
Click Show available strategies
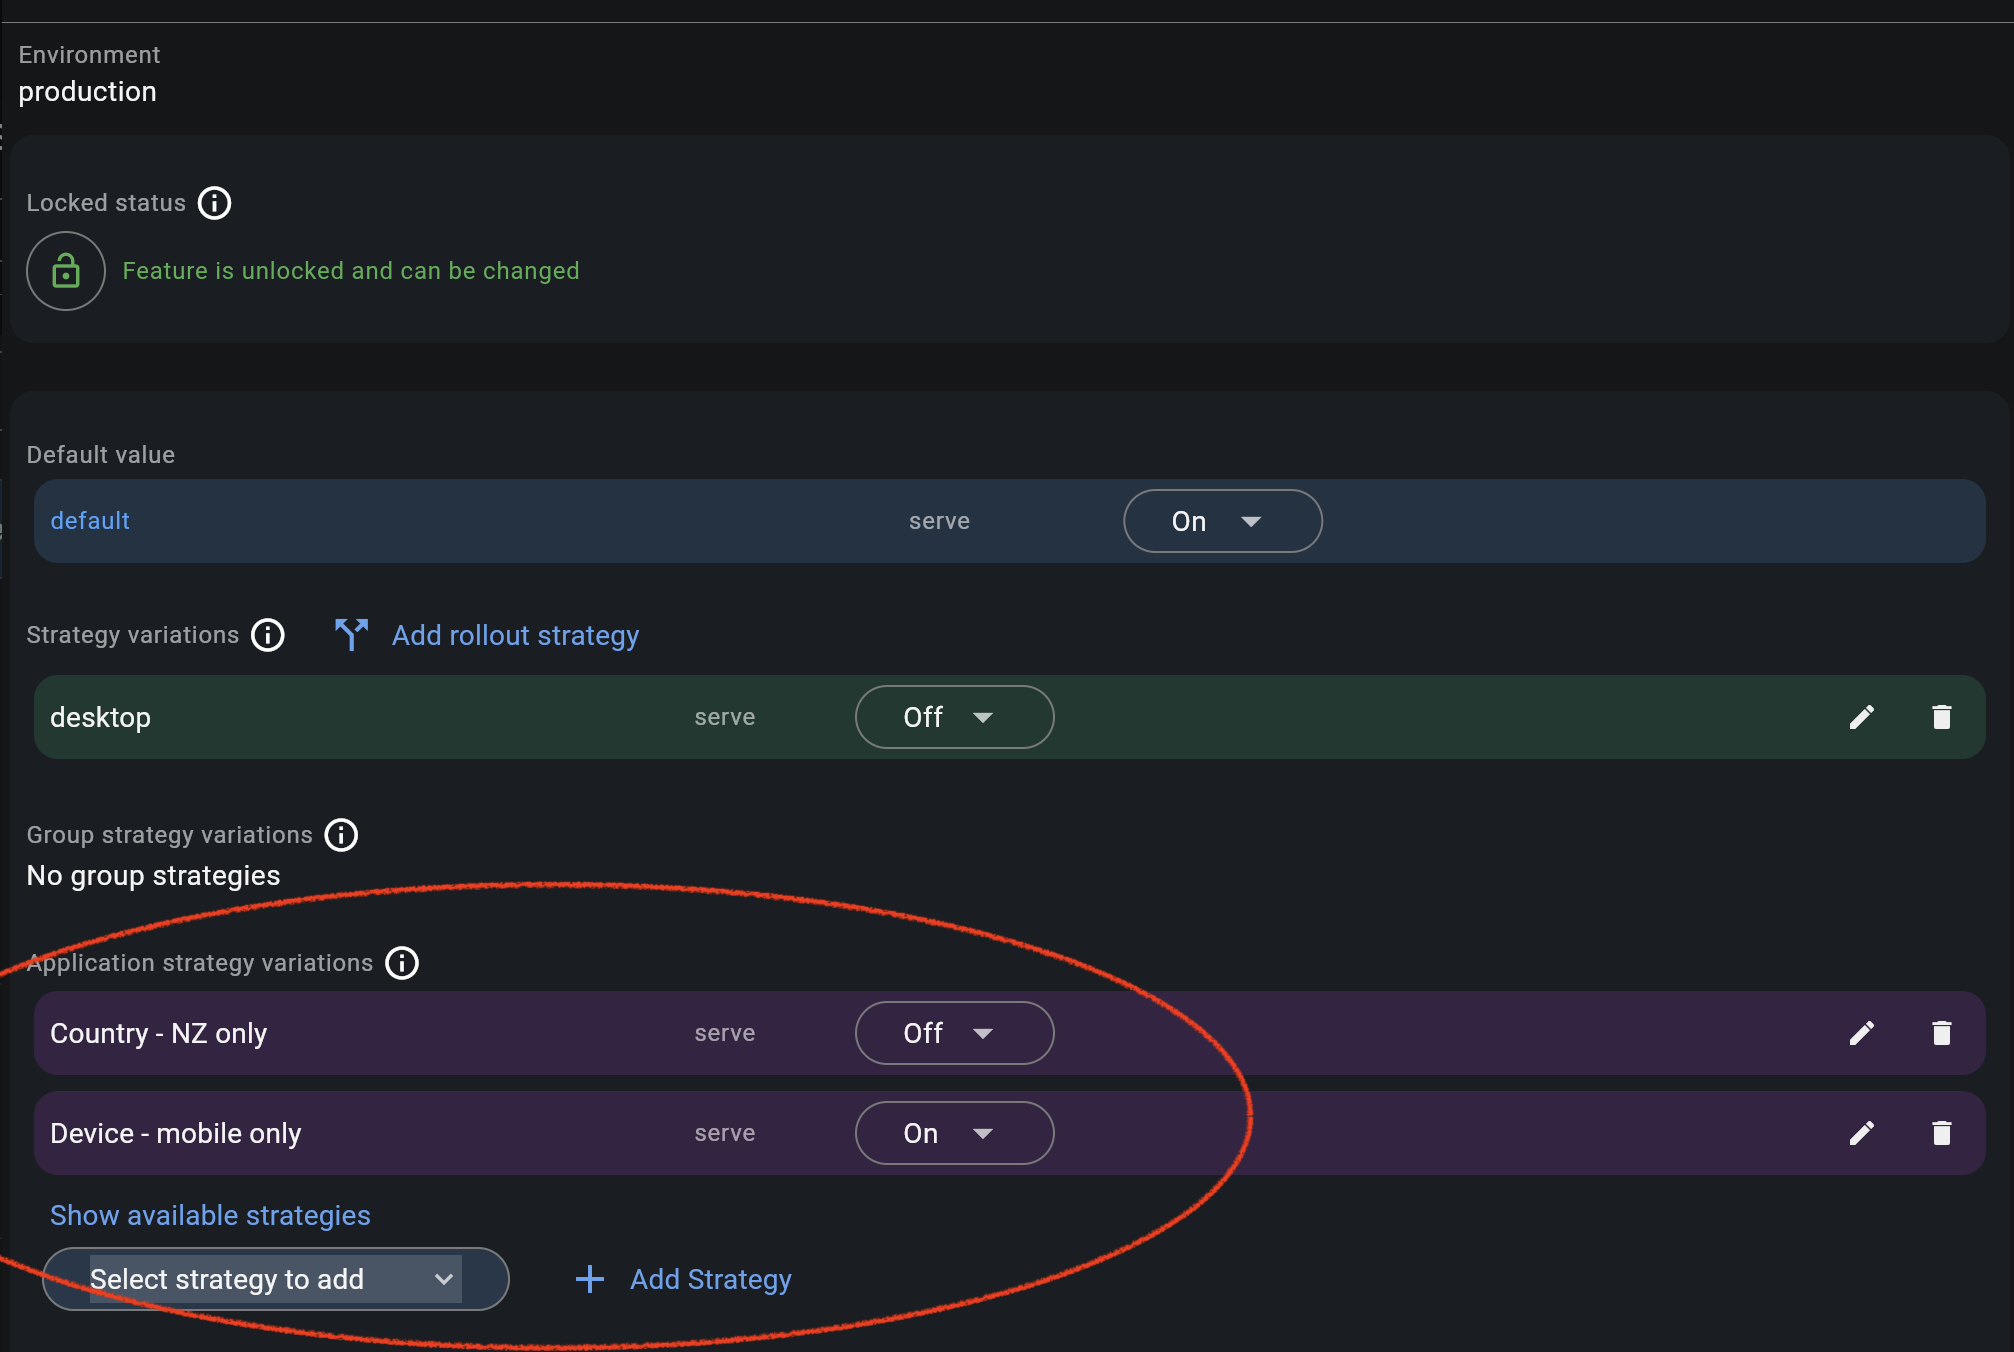click(209, 1215)
